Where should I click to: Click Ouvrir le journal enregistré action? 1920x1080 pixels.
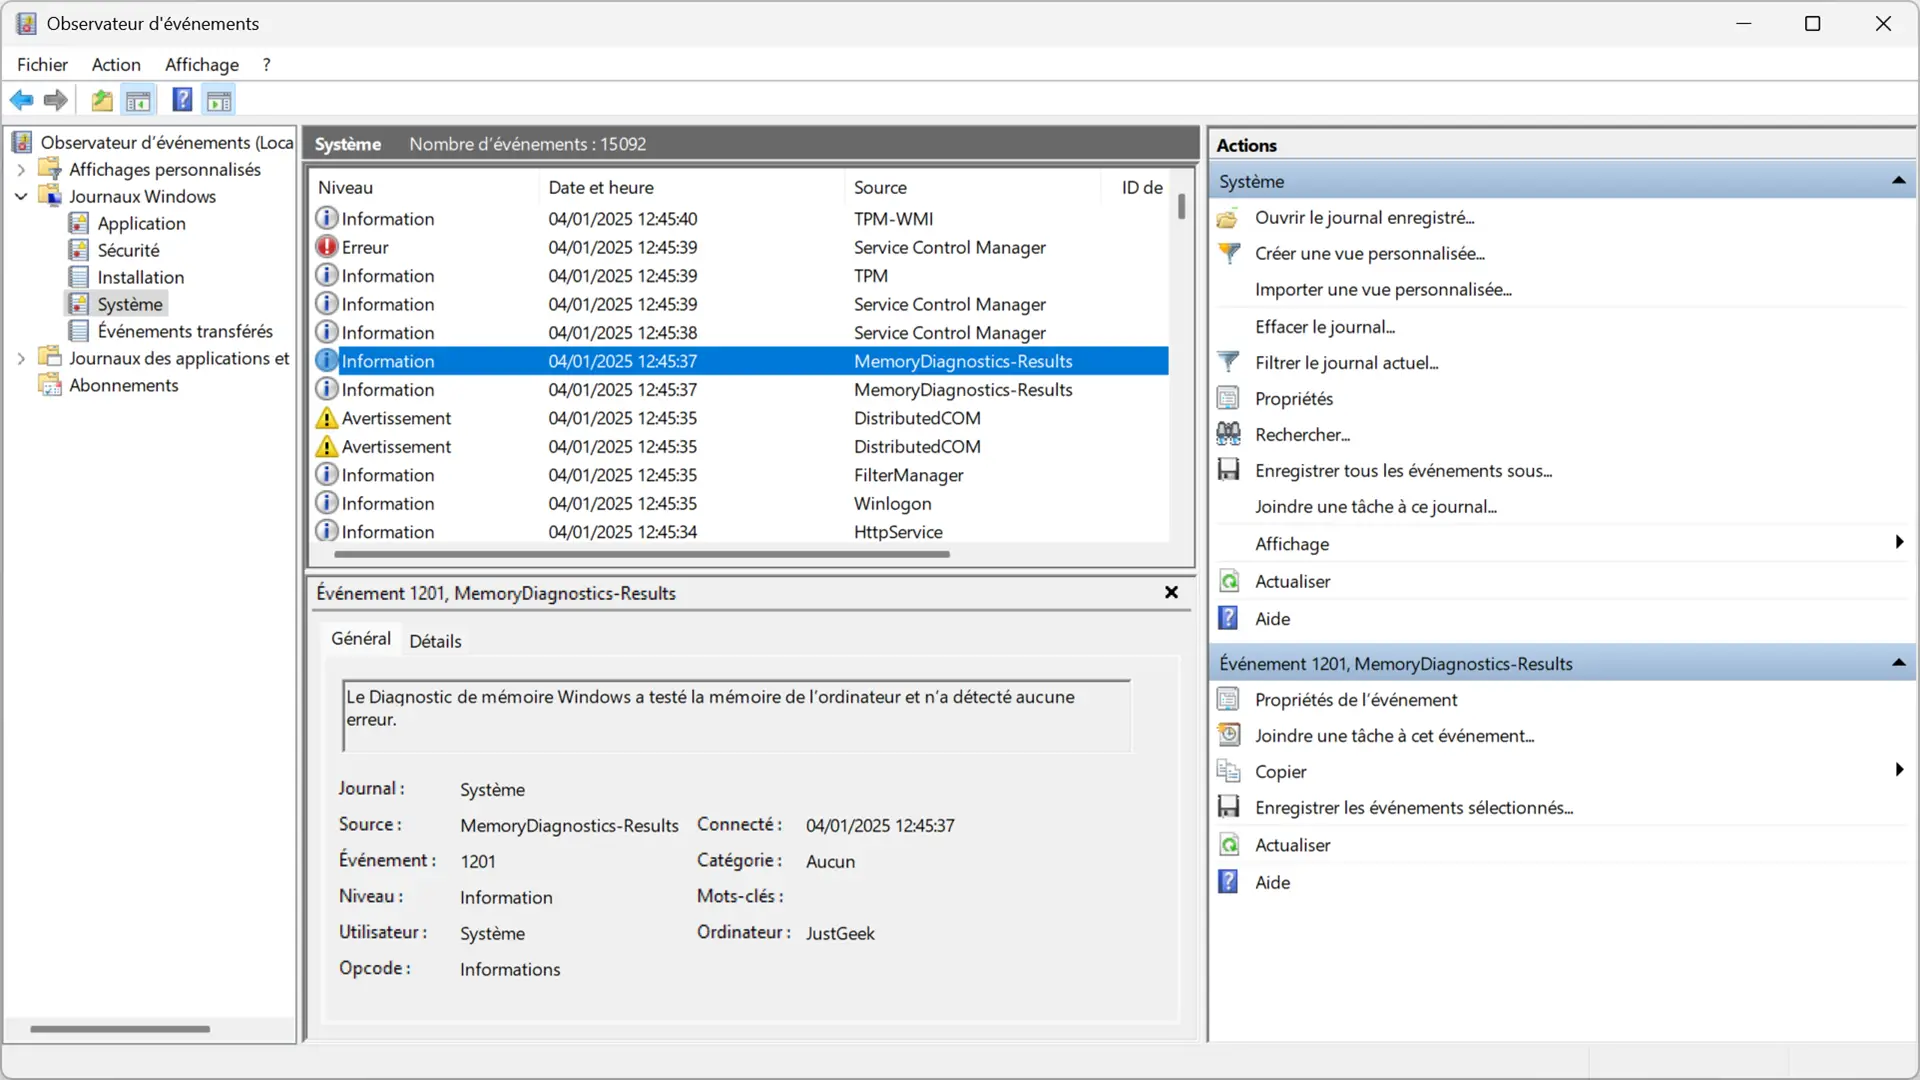(x=1364, y=217)
